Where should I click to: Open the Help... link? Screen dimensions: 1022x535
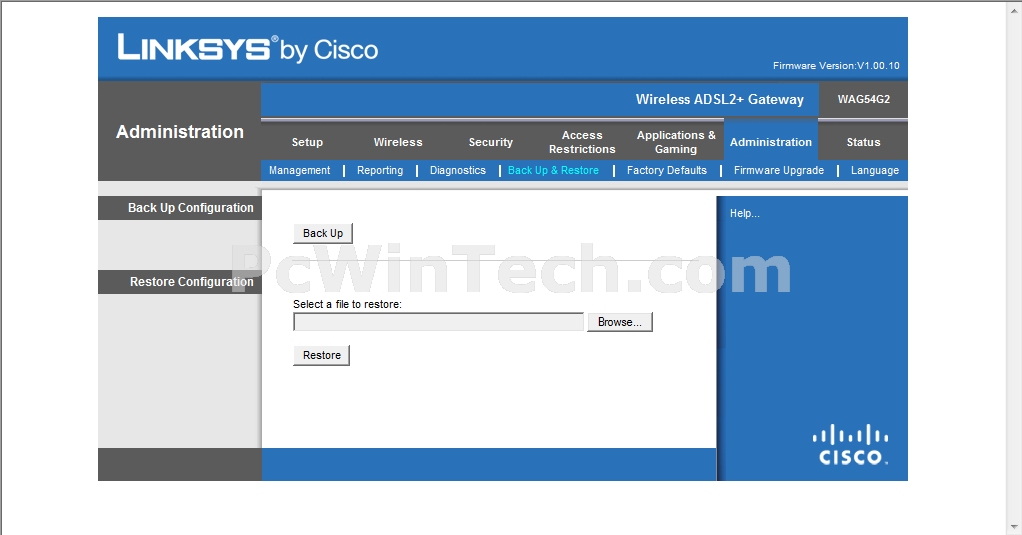pyautogui.click(x=744, y=213)
